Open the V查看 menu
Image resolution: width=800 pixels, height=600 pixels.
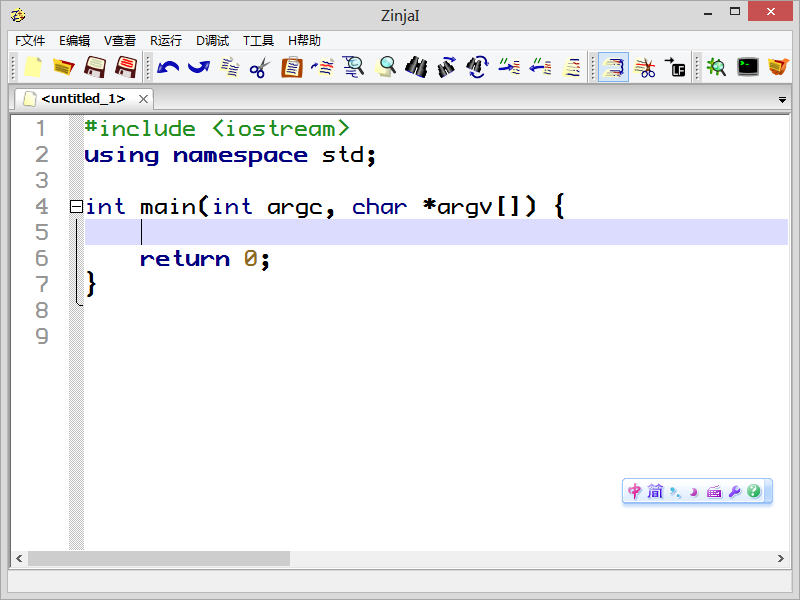coord(120,40)
